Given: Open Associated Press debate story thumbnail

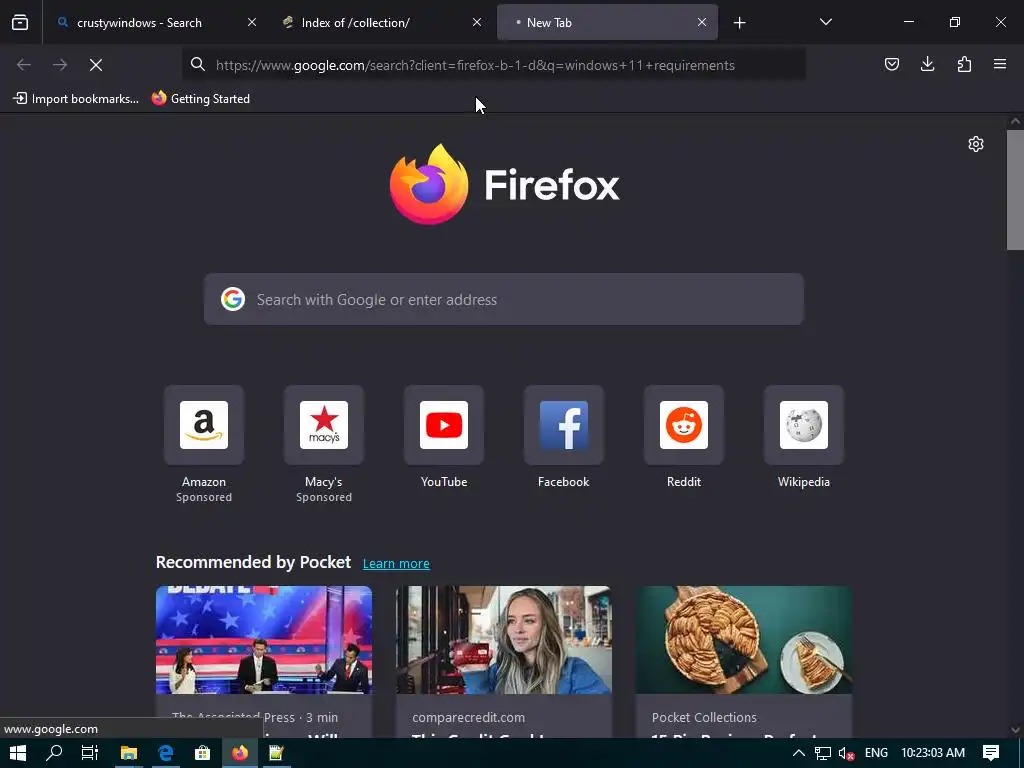Looking at the screenshot, I should coord(264,640).
